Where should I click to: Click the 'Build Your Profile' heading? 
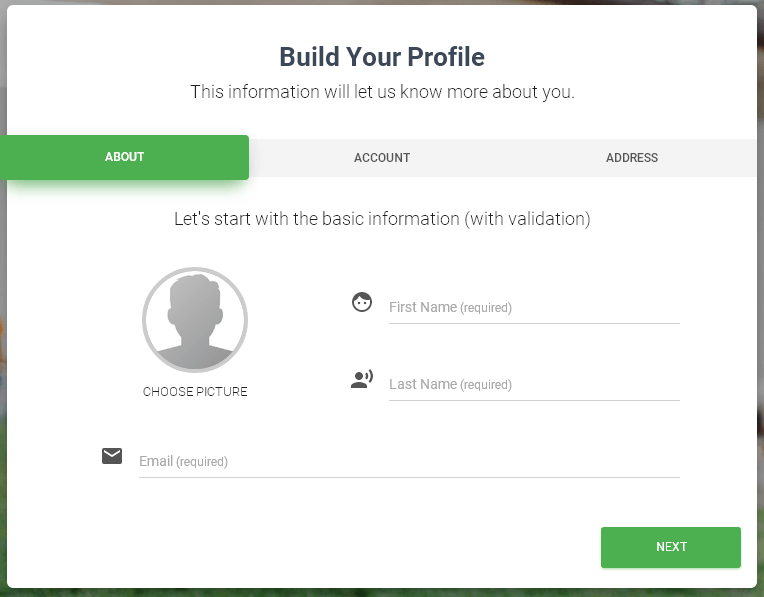point(382,57)
